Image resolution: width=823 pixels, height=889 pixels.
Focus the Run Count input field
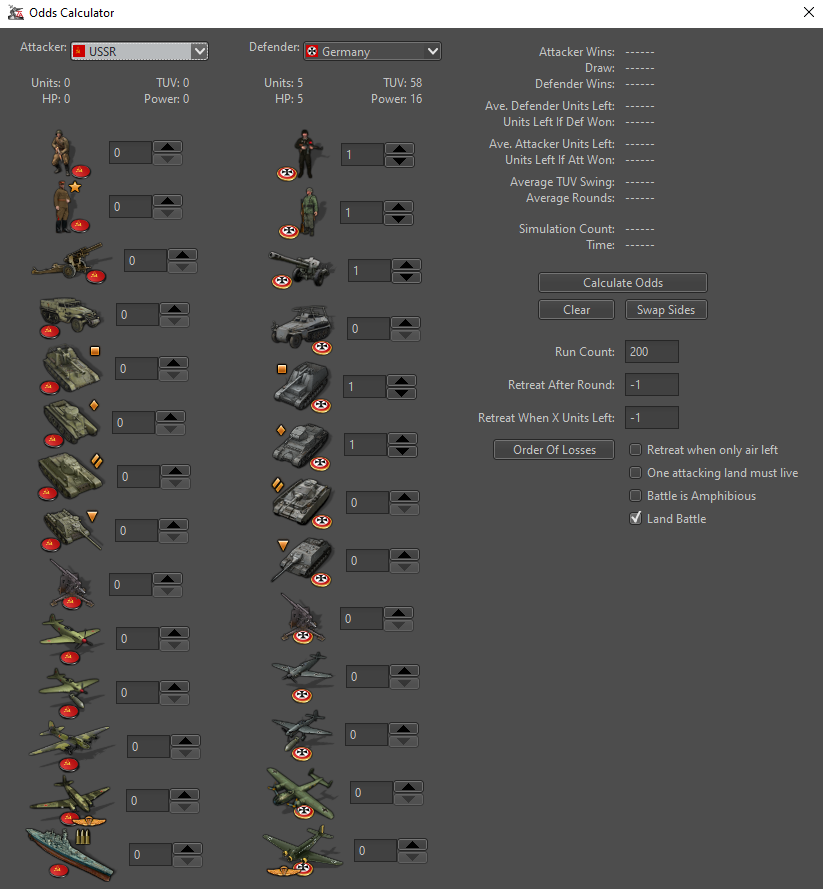[x=652, y=352]
